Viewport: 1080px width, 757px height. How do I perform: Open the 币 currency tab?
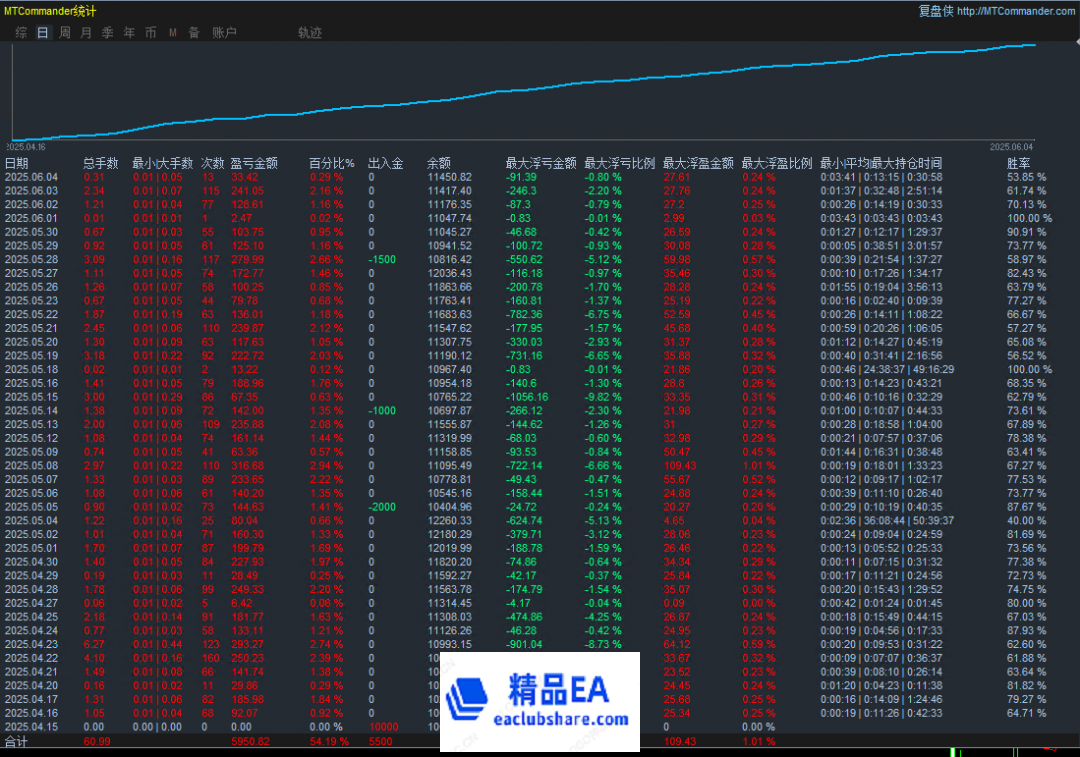tap(151, 33)
